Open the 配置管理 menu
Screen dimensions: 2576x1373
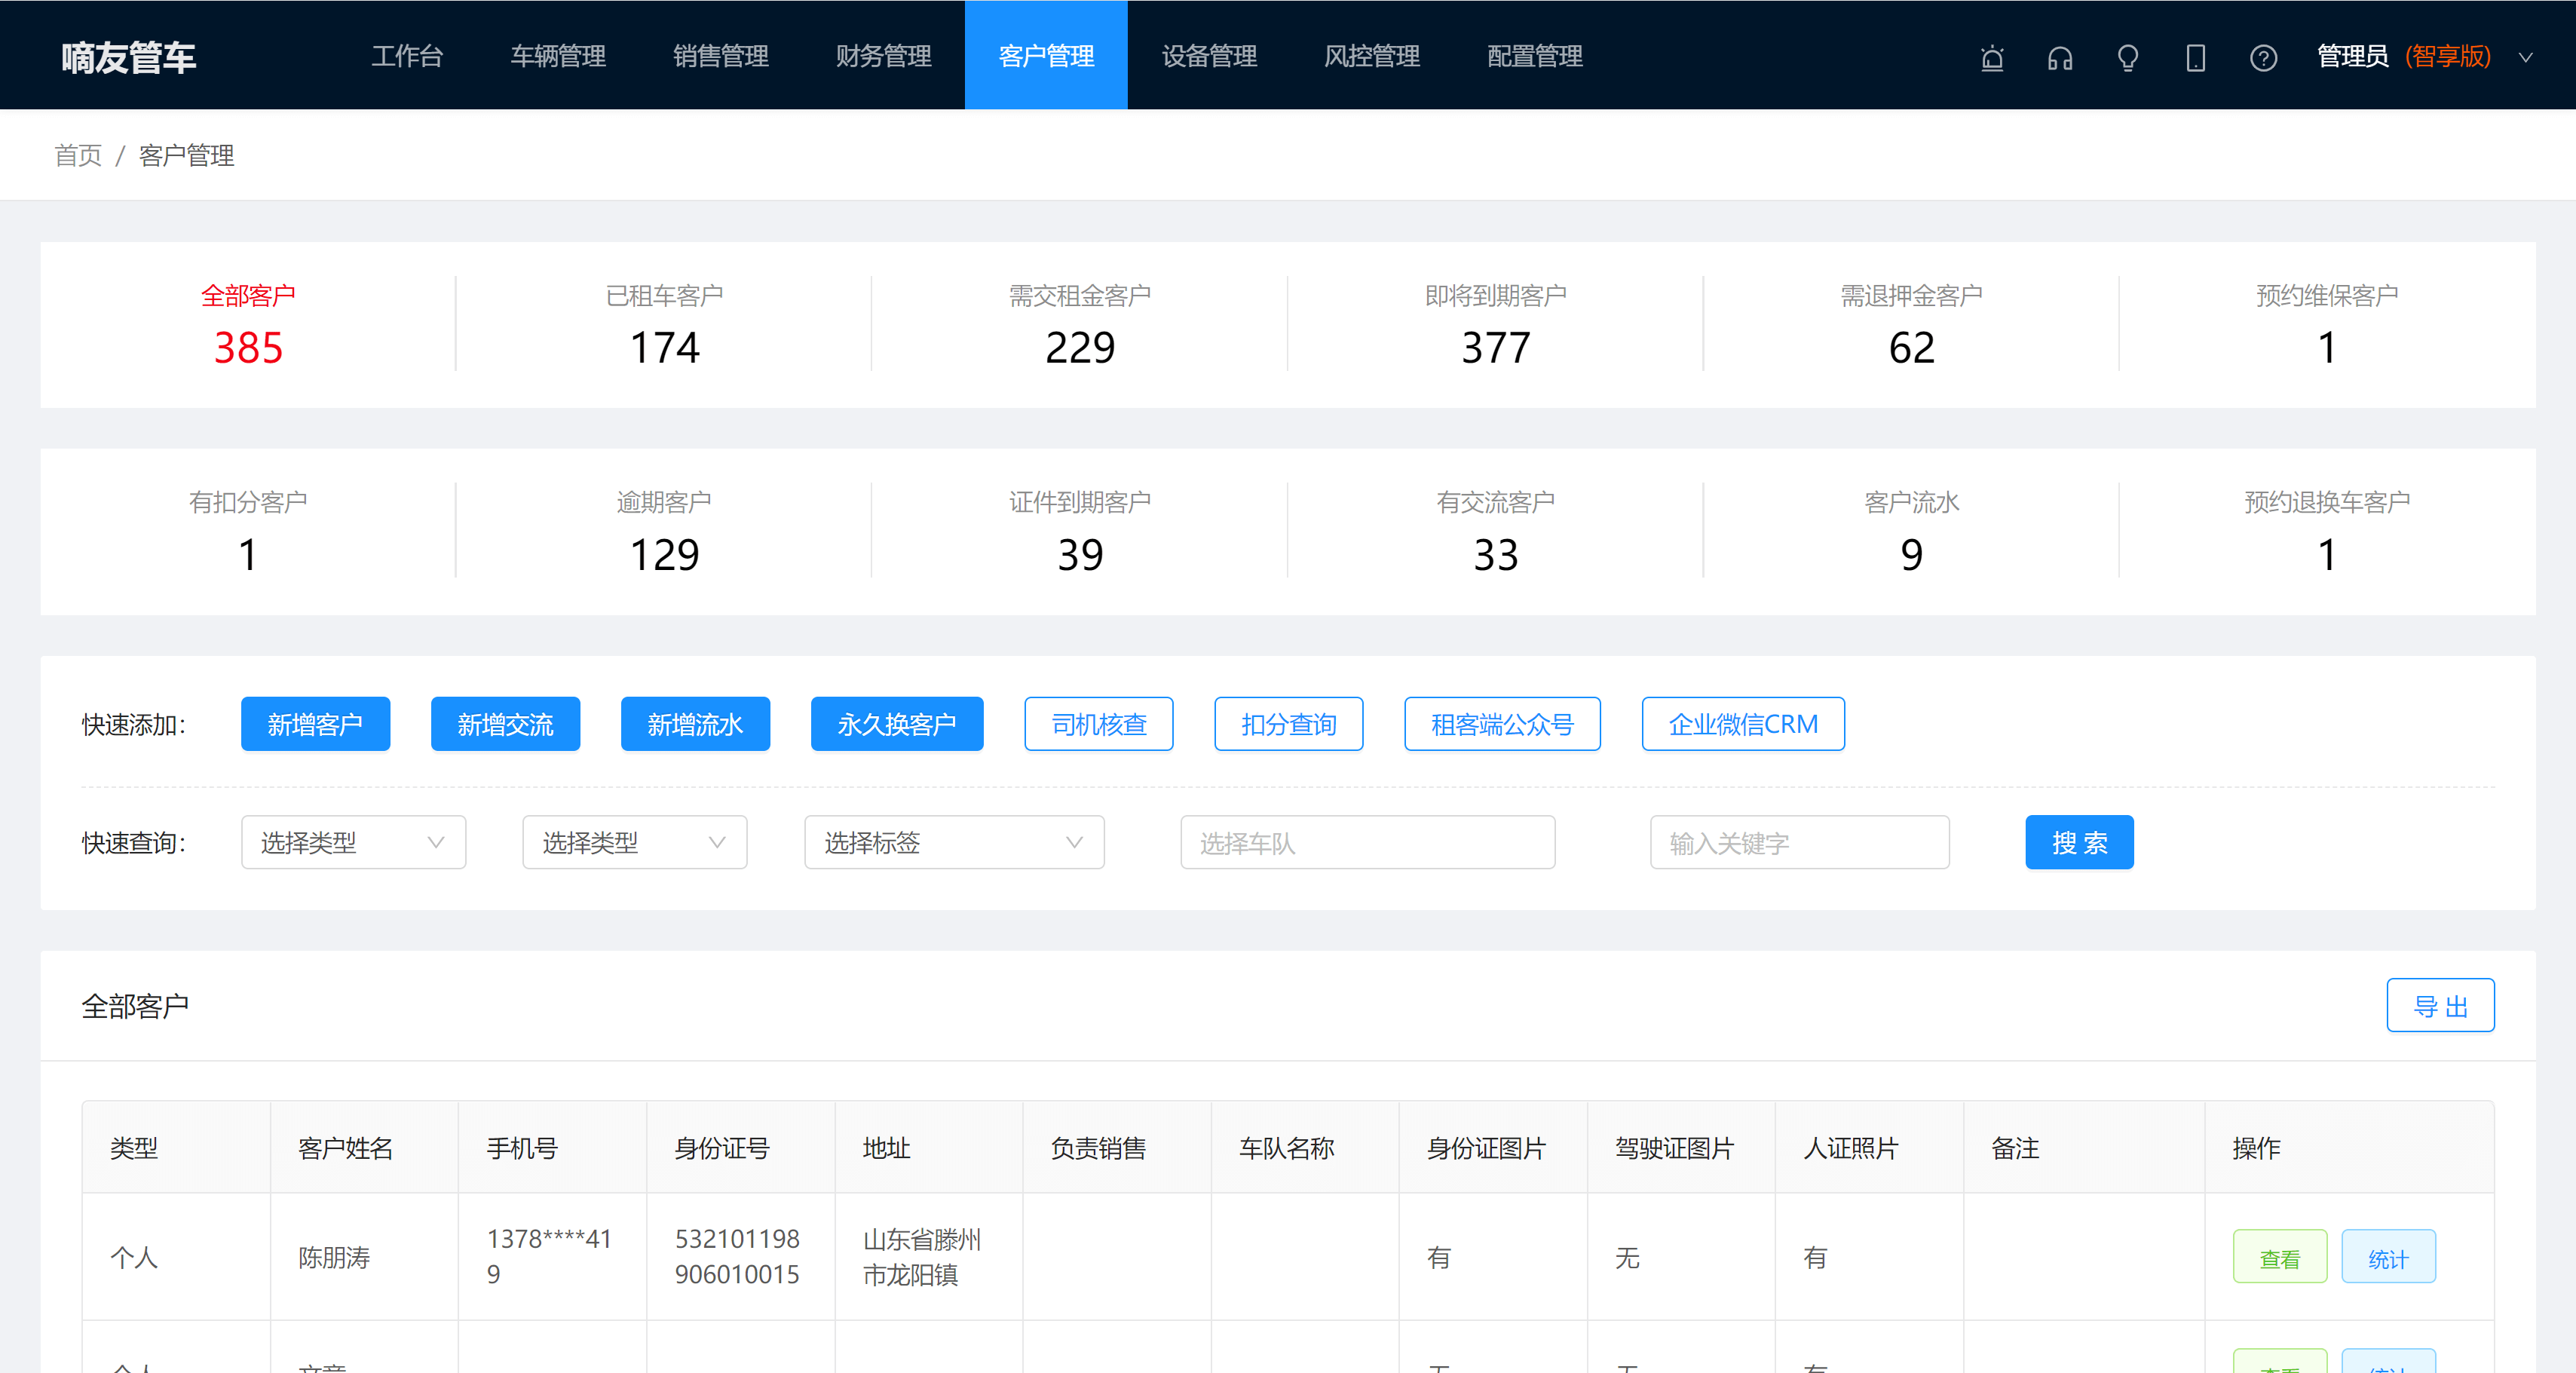point(1535,56)
